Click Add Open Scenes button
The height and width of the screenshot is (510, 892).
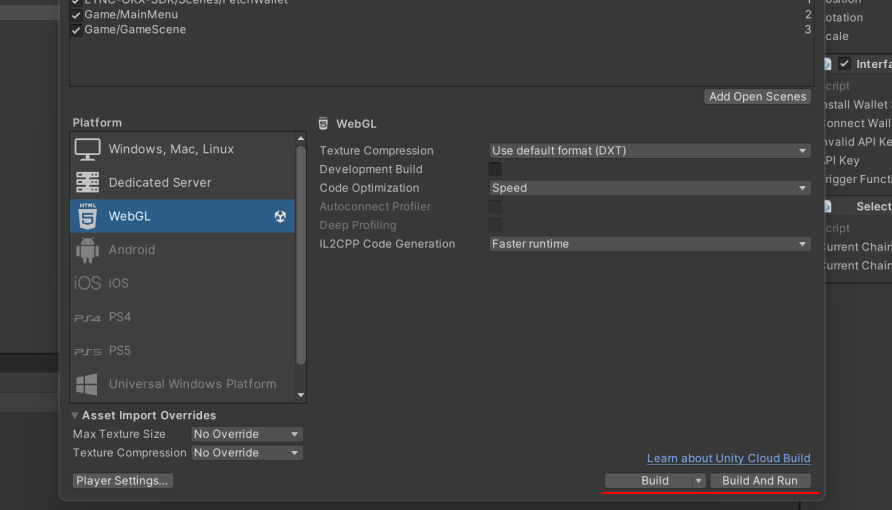click(757, 97)
